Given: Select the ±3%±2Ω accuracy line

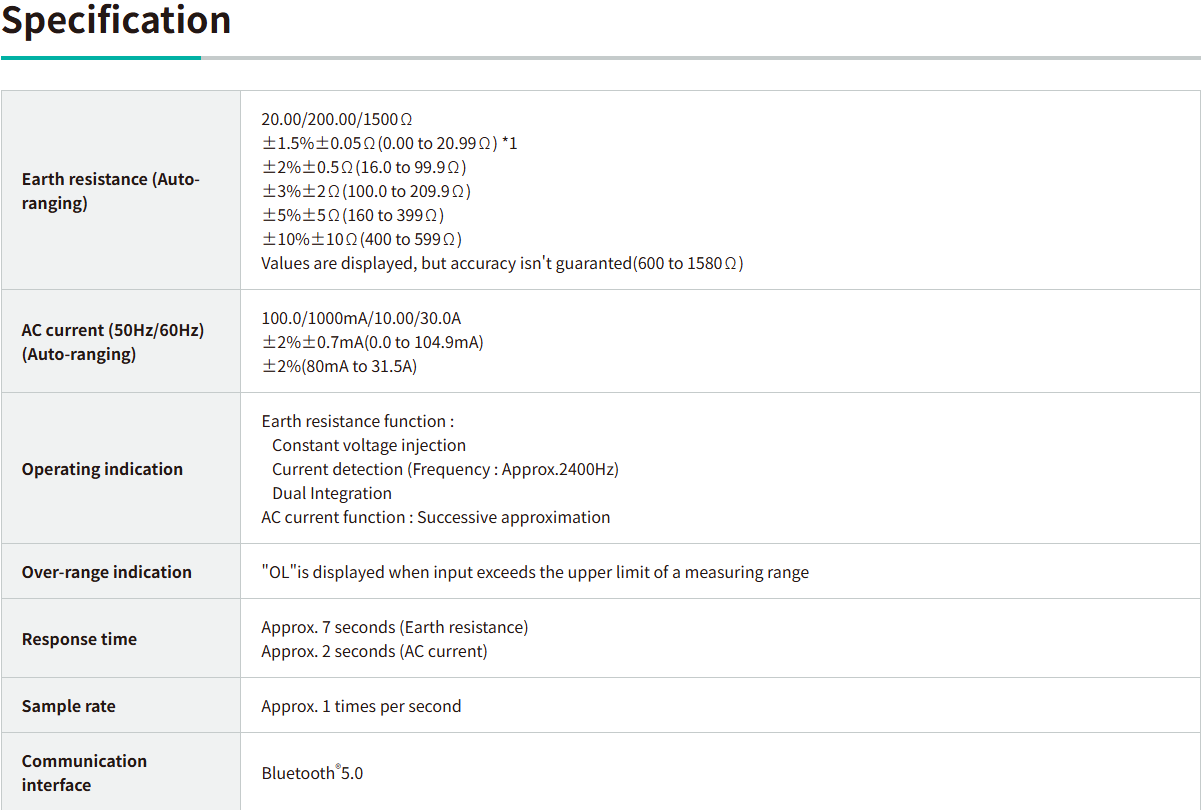Looking at the screenshot, I should 366,191.
